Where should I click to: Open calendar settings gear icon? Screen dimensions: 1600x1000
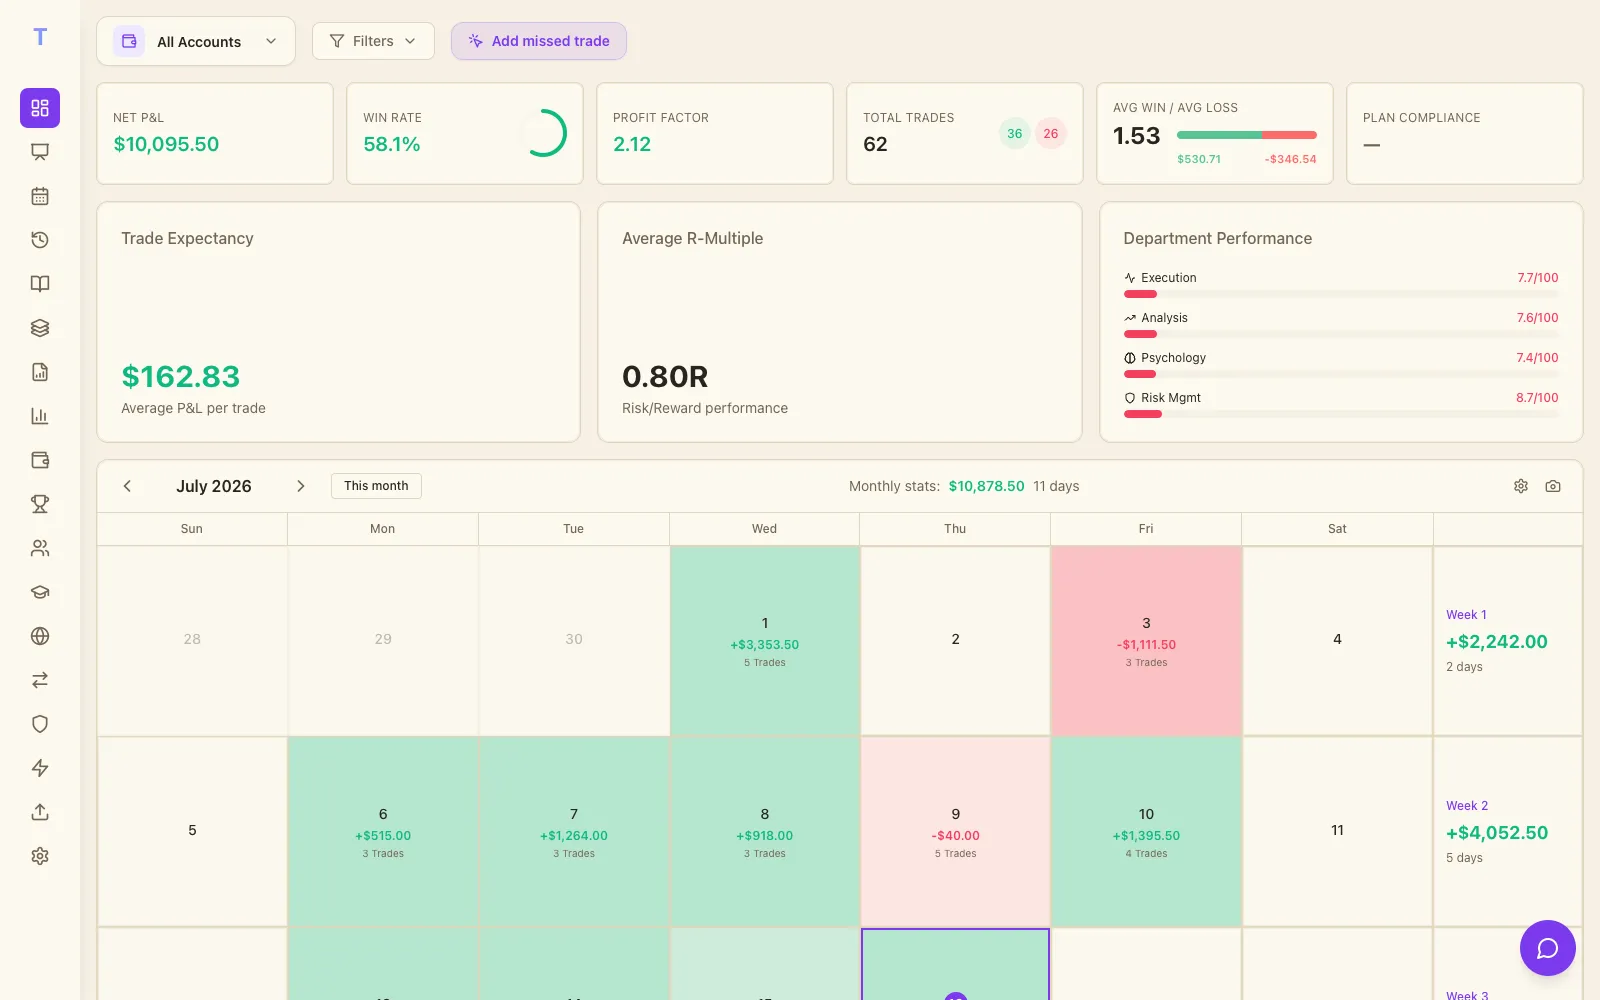[1521, 486]
